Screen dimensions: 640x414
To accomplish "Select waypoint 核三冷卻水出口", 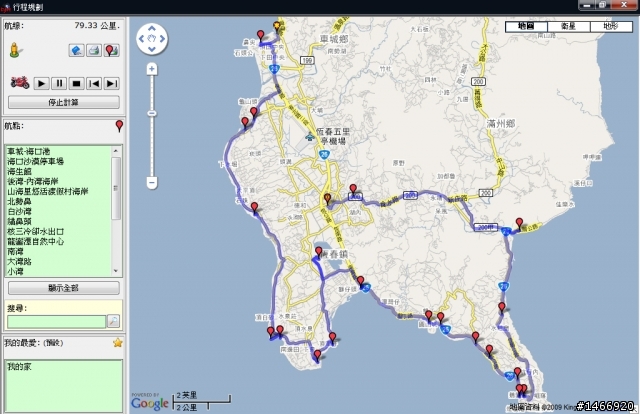I will (36, 231).
